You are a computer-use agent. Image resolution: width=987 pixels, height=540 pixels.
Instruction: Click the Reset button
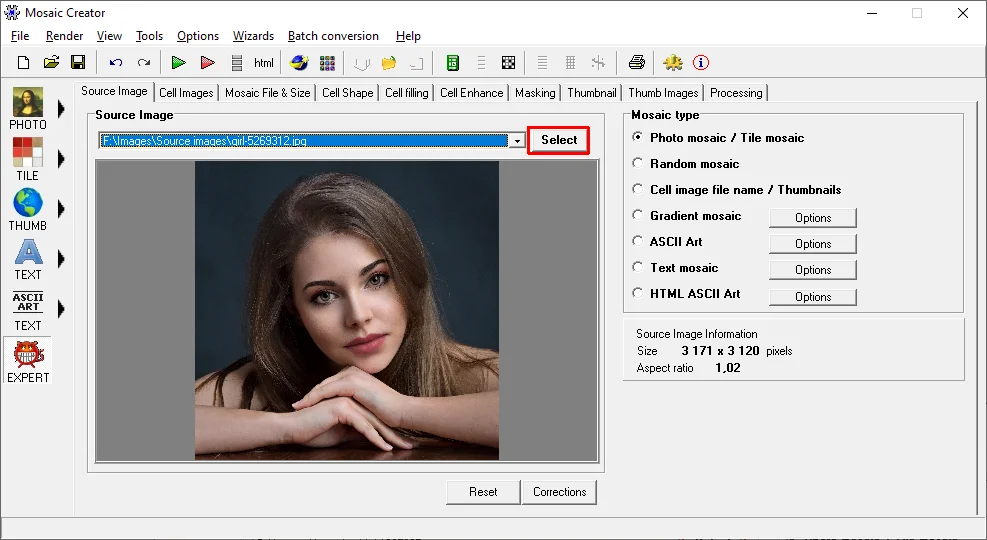point(483,492)
